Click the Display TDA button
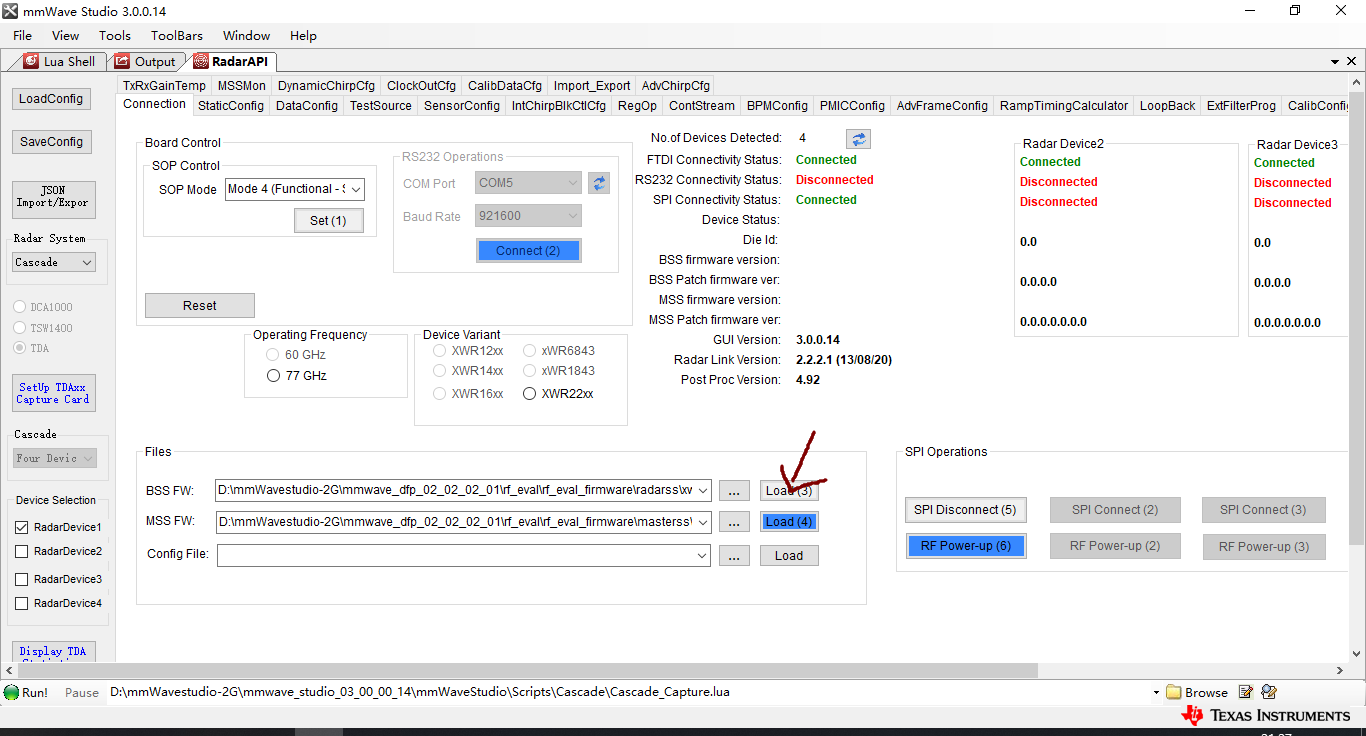Screen dimensions: 1366x736 (53, 651)
